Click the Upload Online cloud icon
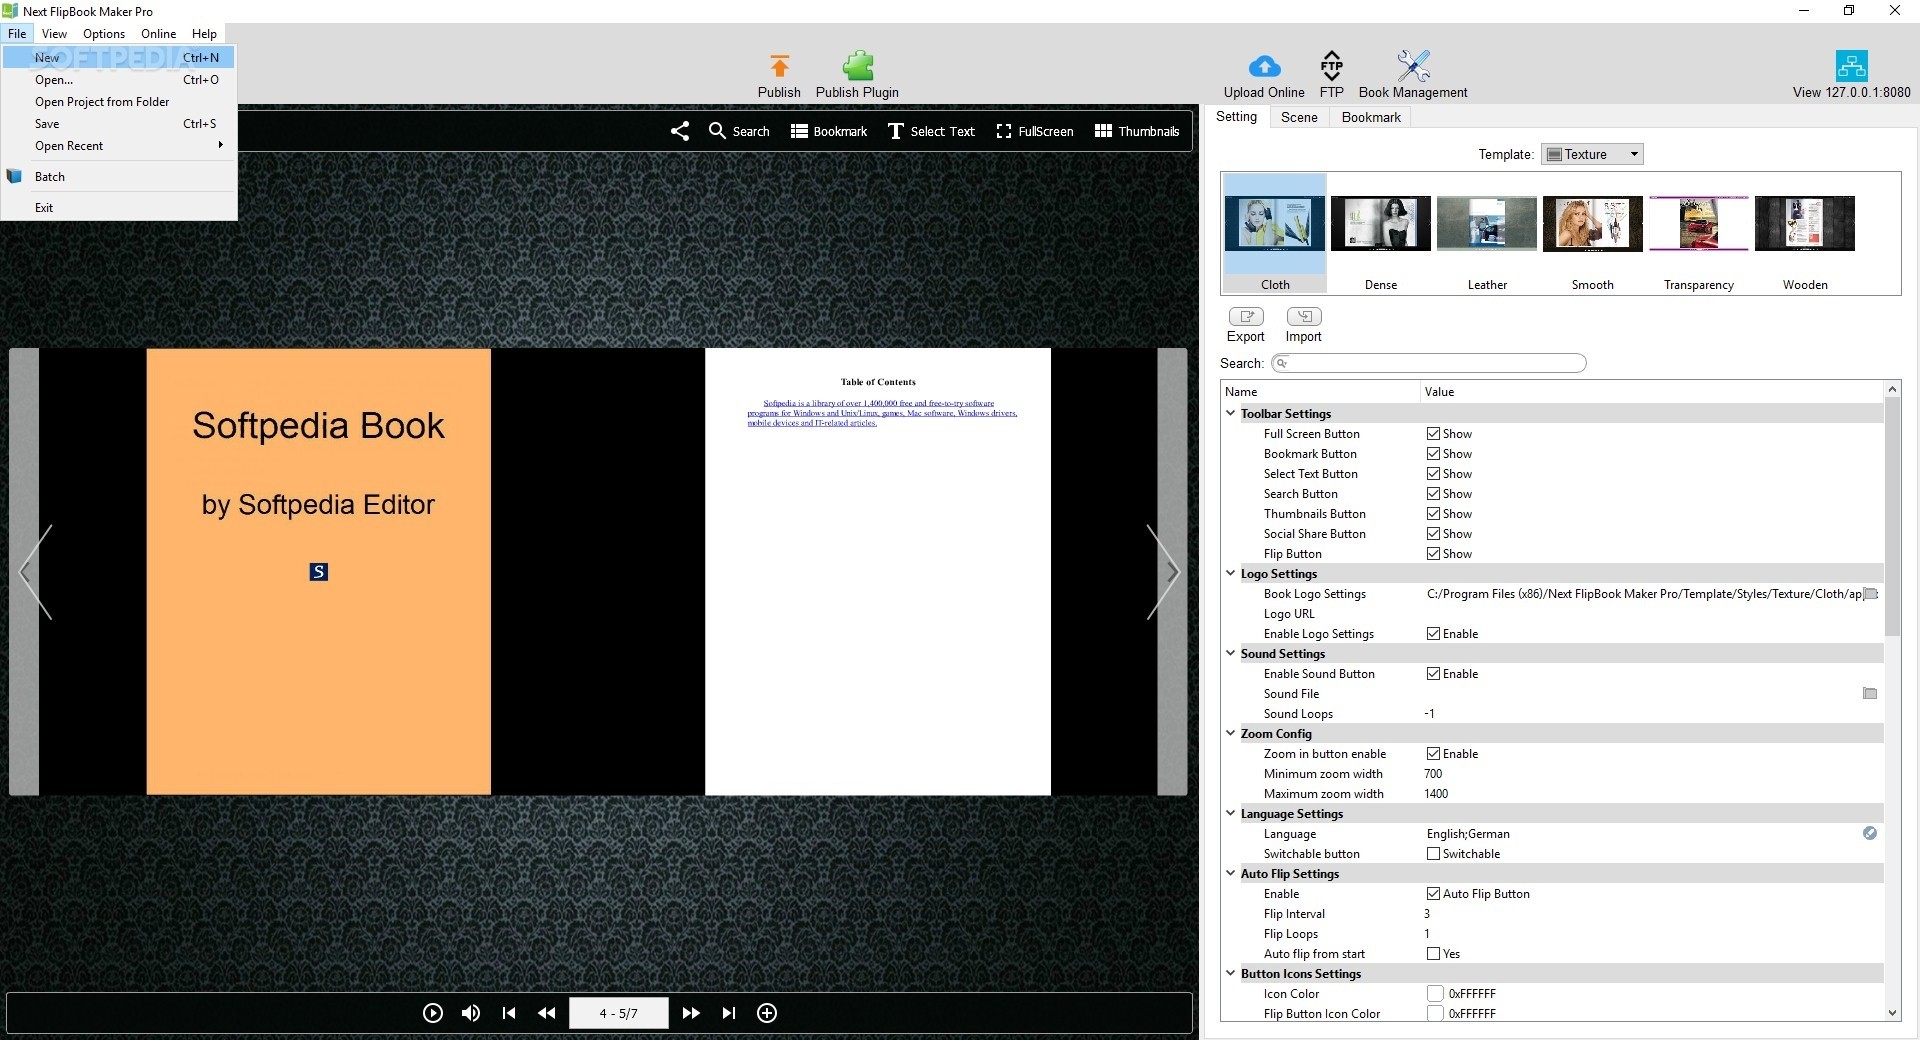1920x1040 pixels. coord(1264,66)
